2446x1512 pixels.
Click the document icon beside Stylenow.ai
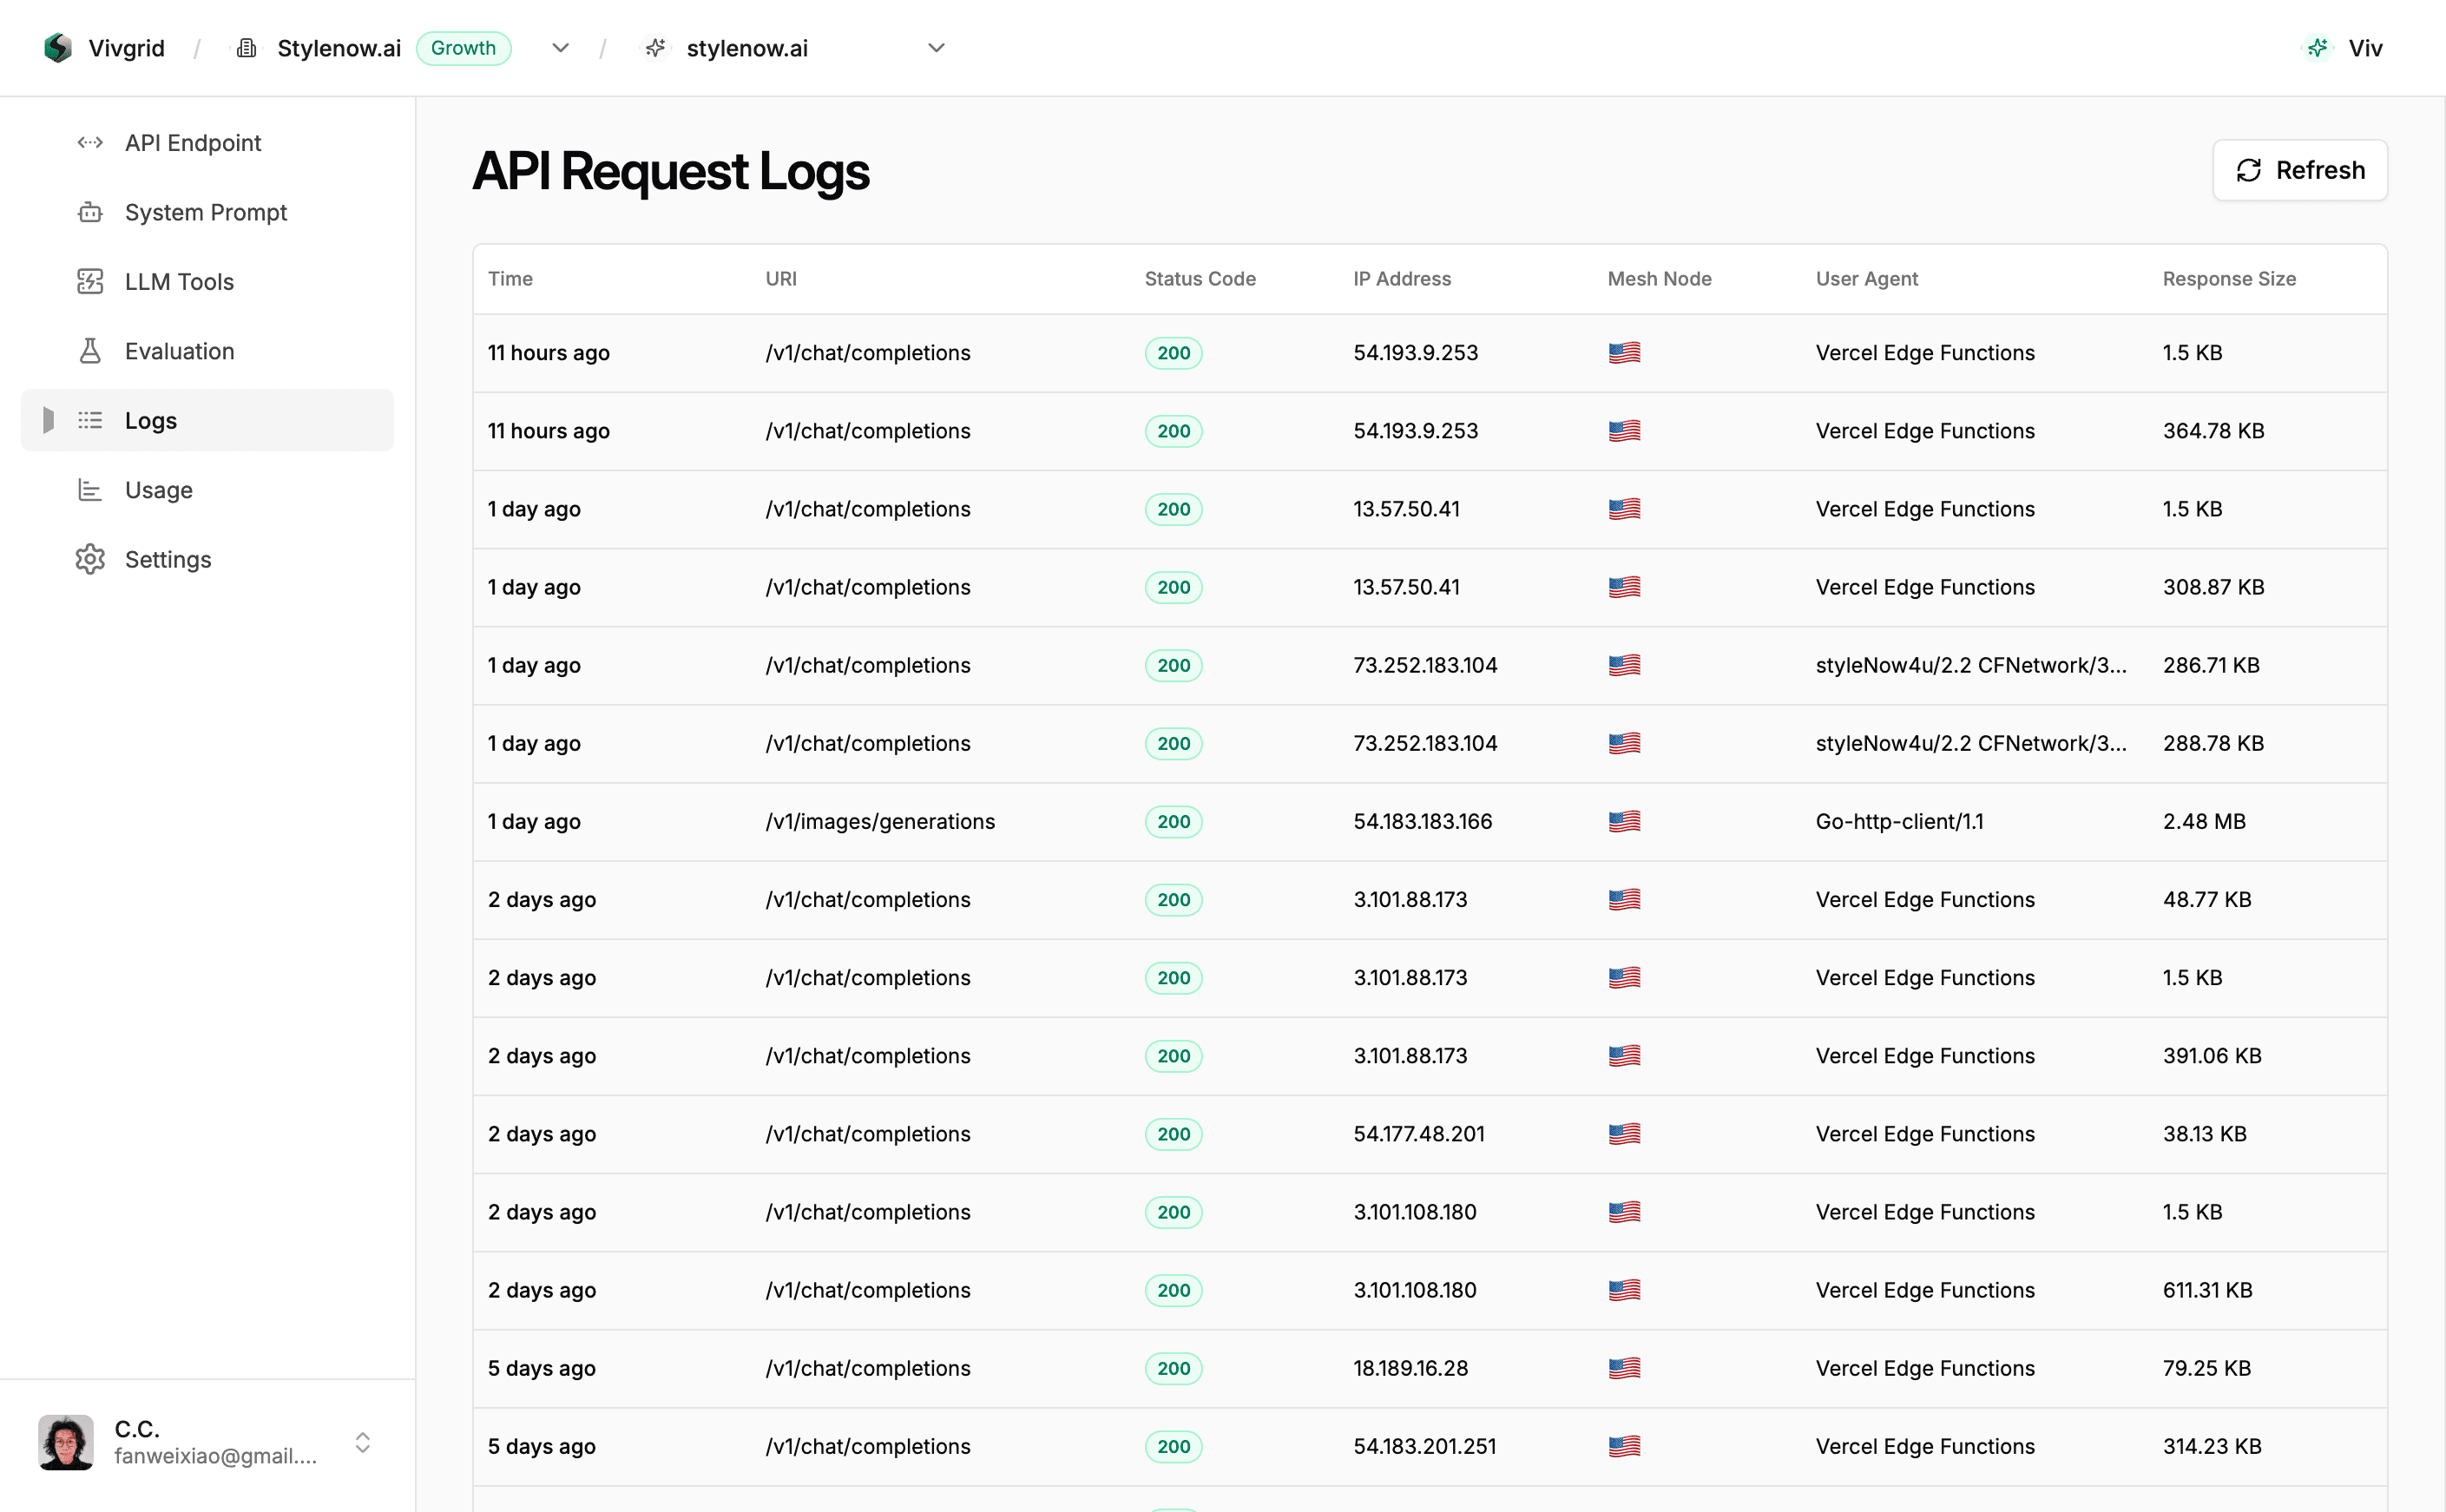246,47
